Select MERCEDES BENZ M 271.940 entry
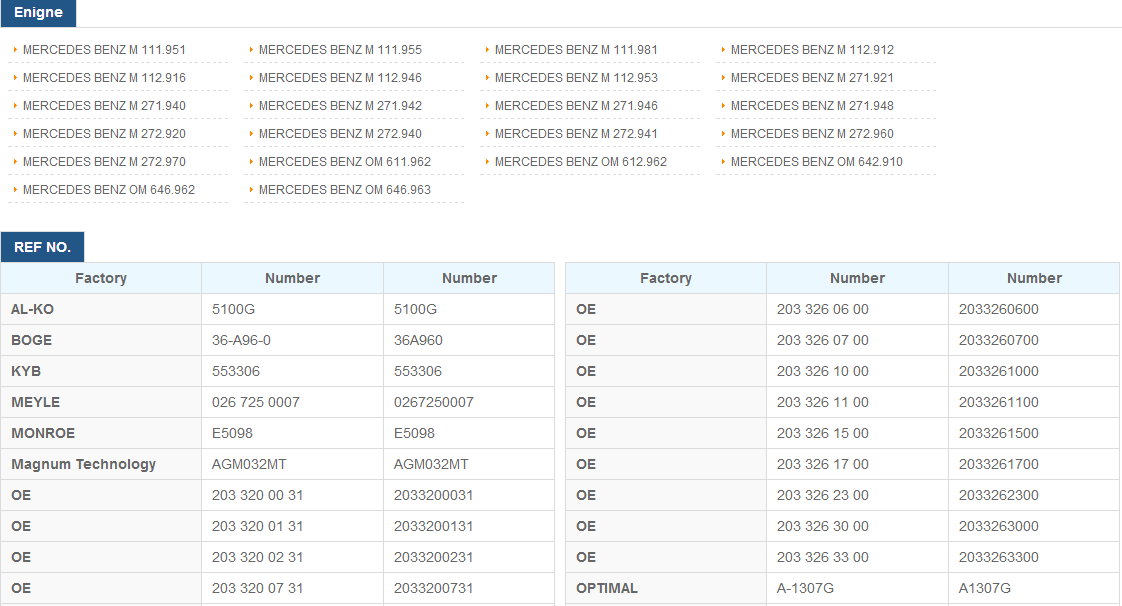Screen dimensions: 1122x606 pyautogui.click(x=104, y=105)
